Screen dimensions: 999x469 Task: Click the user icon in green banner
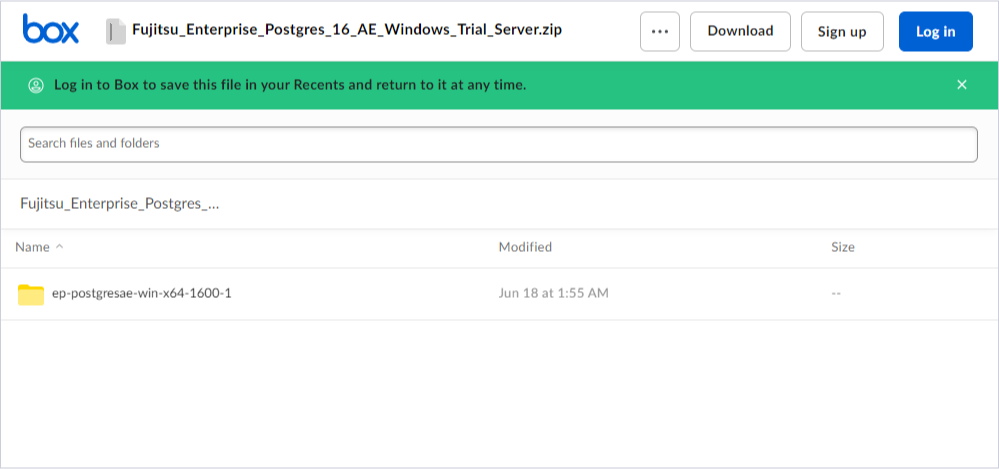click(x=36, y=85)
